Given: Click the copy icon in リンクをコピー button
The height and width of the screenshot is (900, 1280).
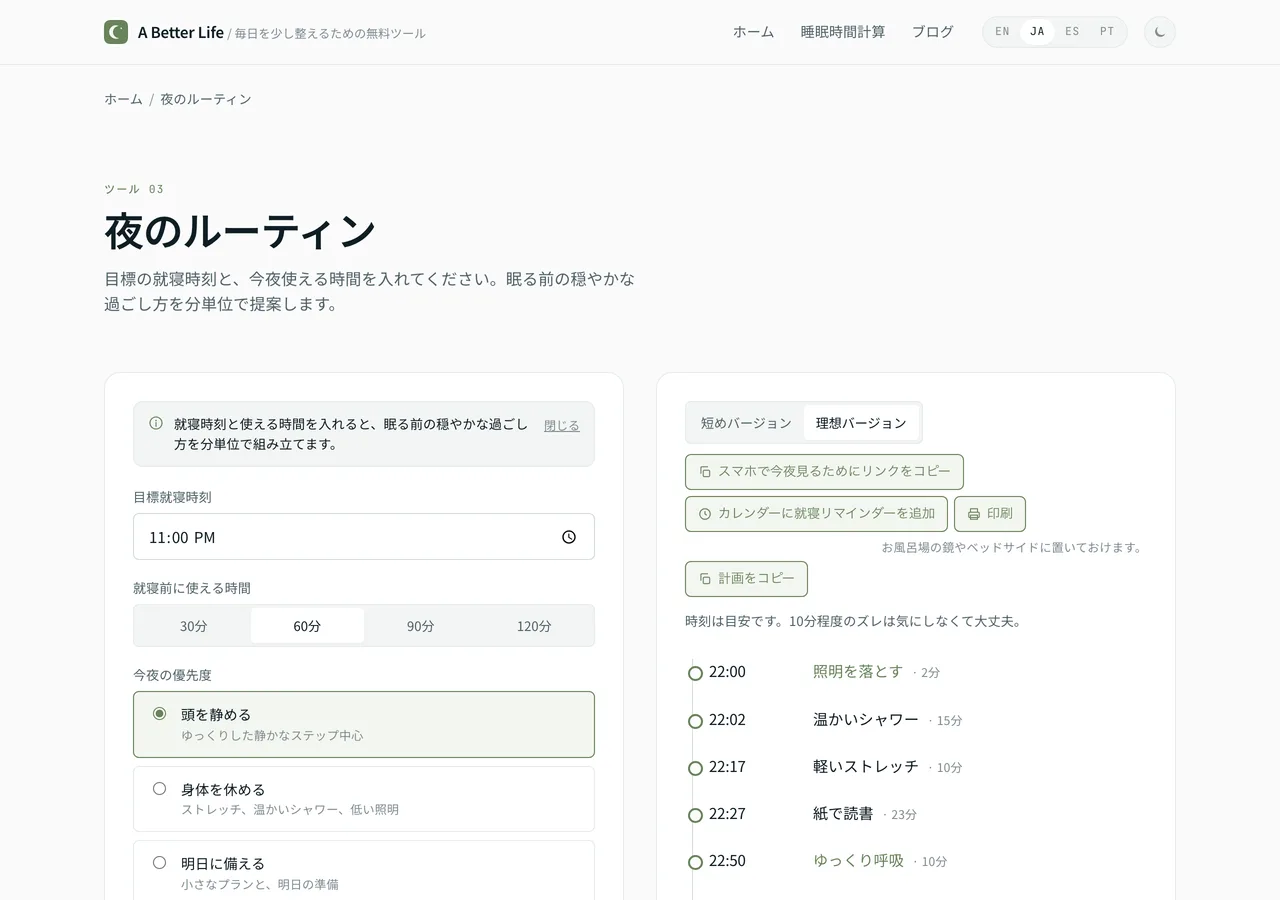Looking at the screenshot, I should point(705,471).
